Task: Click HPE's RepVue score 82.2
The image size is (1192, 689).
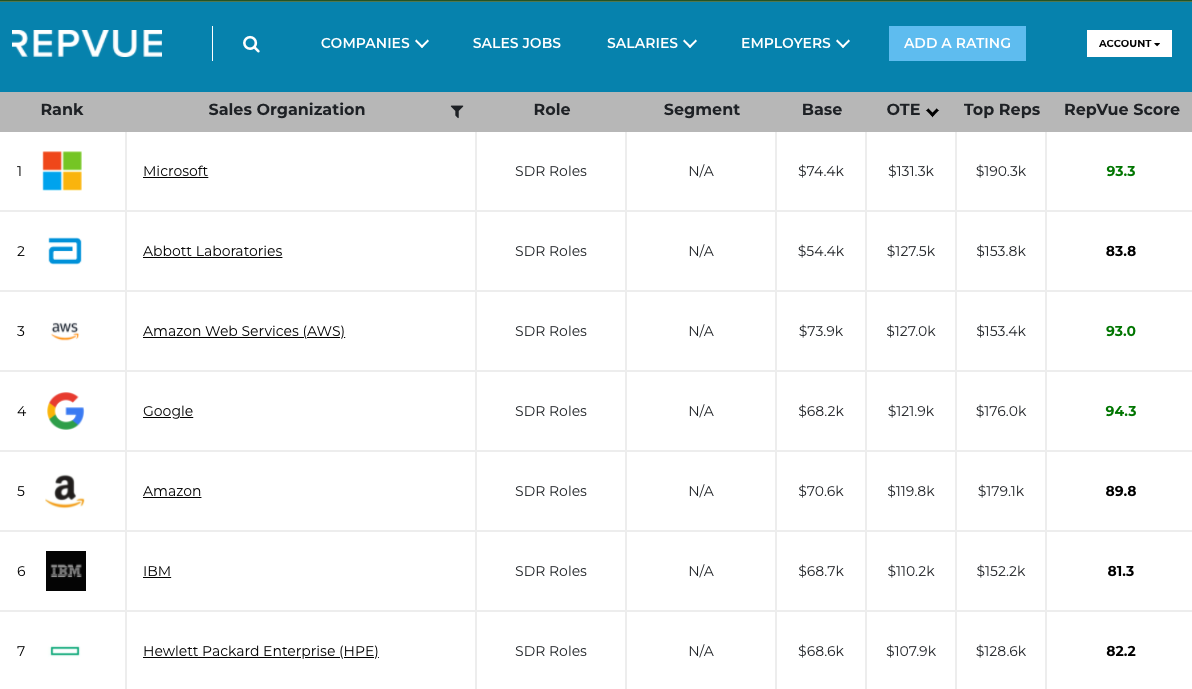Action: coord(1121,651)
